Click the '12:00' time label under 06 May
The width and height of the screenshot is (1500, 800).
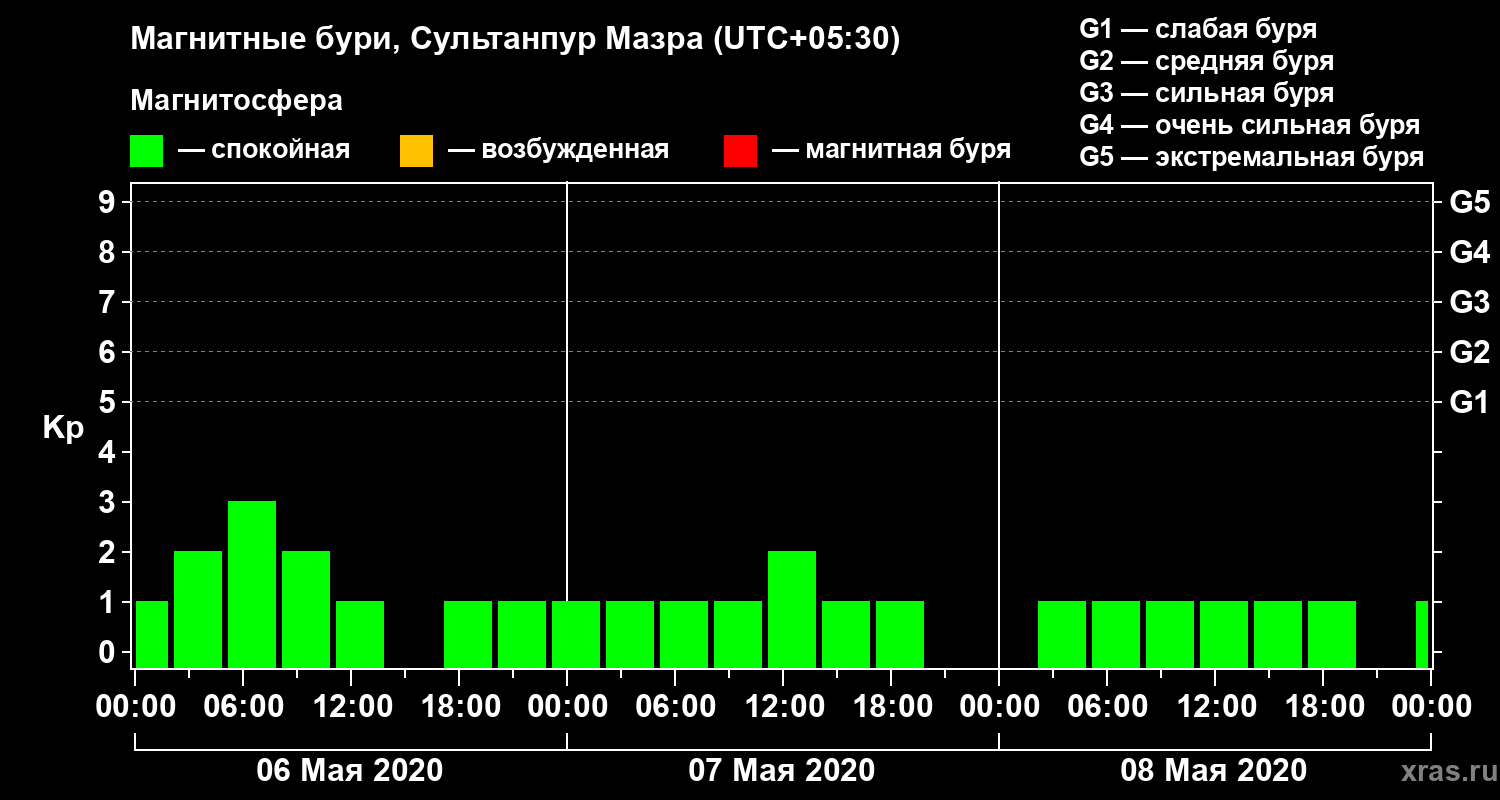coord(351,707)
